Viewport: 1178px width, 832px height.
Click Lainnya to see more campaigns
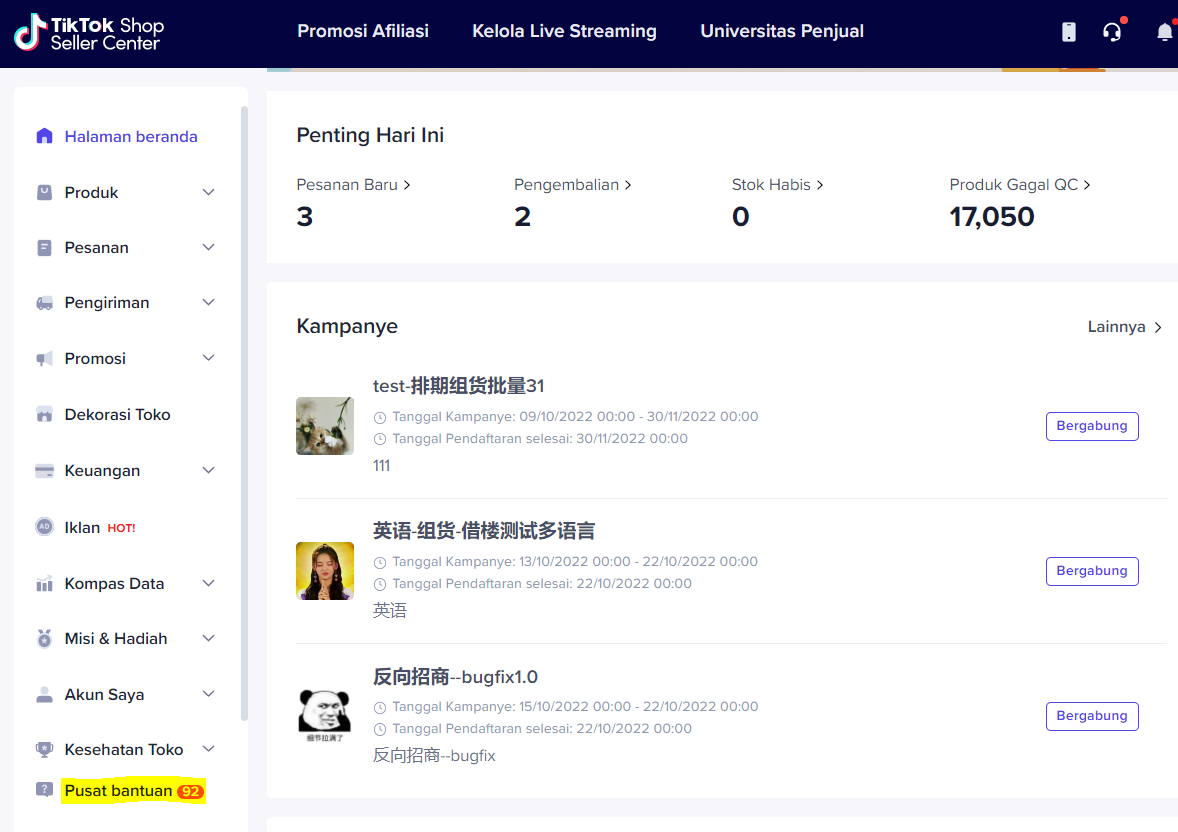1124,327
